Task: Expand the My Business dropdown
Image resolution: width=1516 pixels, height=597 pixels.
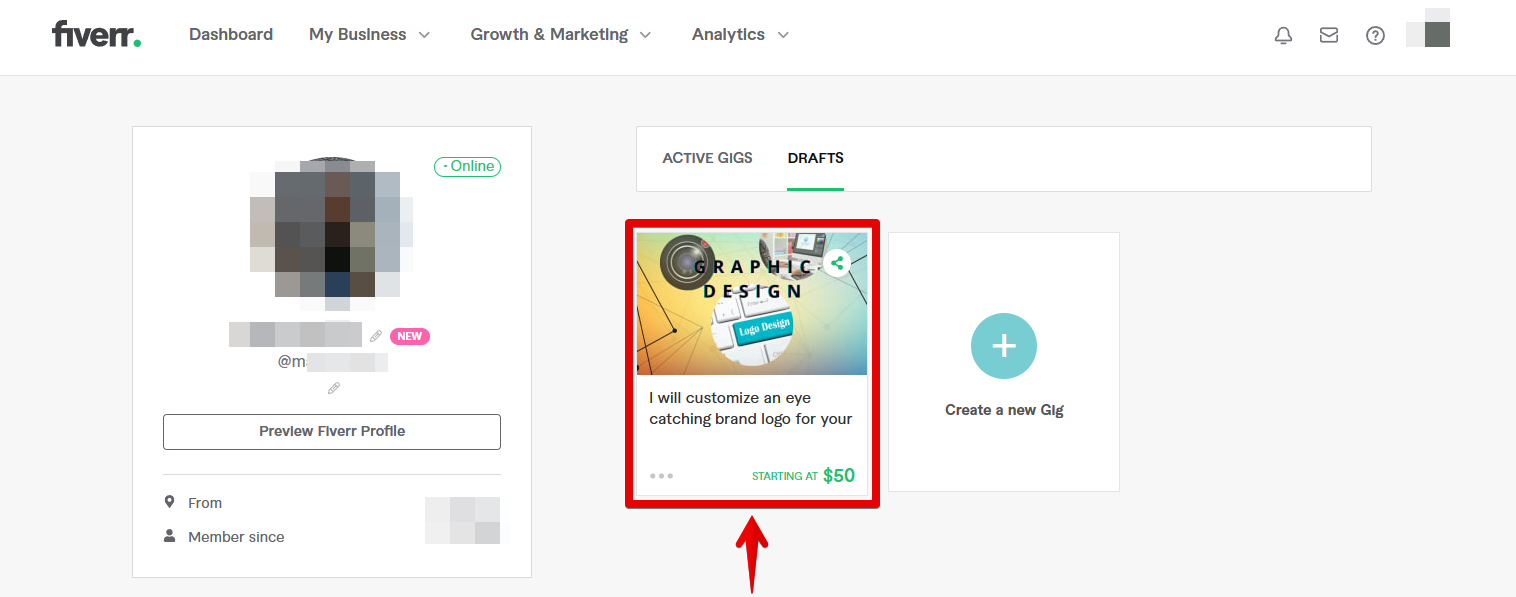Action: point(369,35)
